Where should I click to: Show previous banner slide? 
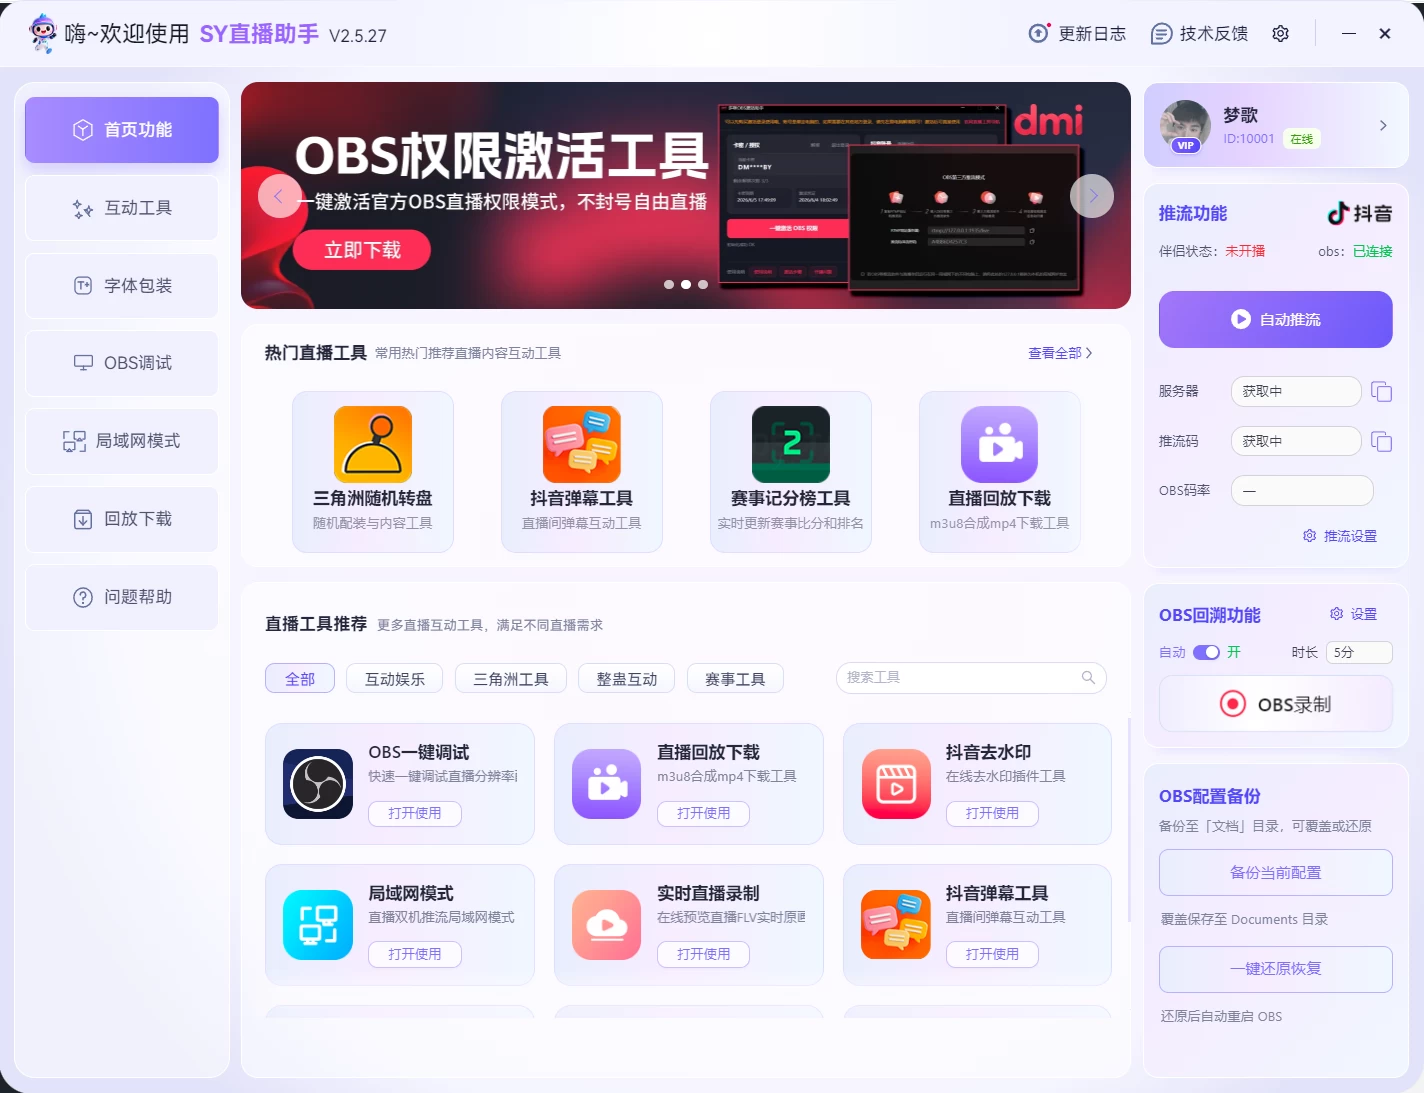[x=279, y=196]
